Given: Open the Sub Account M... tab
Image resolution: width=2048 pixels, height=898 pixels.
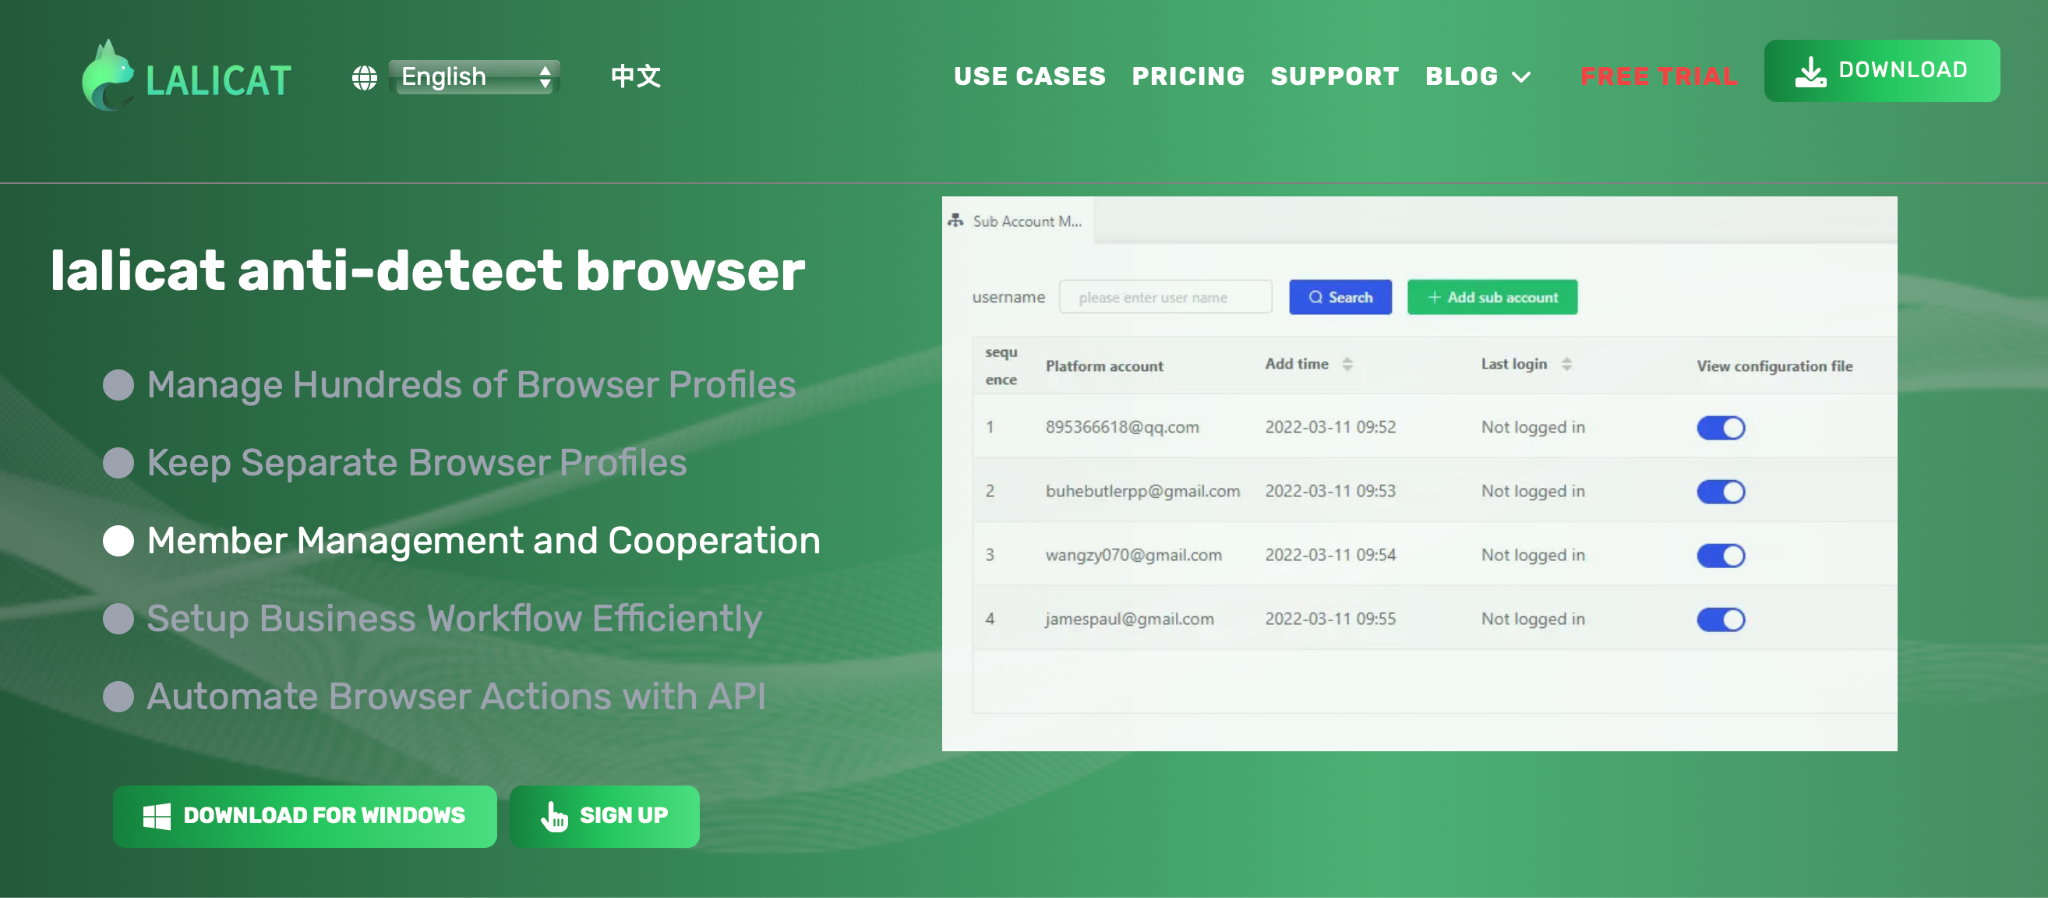Looking at the screenshot, I should click(x=1018, y=221).
